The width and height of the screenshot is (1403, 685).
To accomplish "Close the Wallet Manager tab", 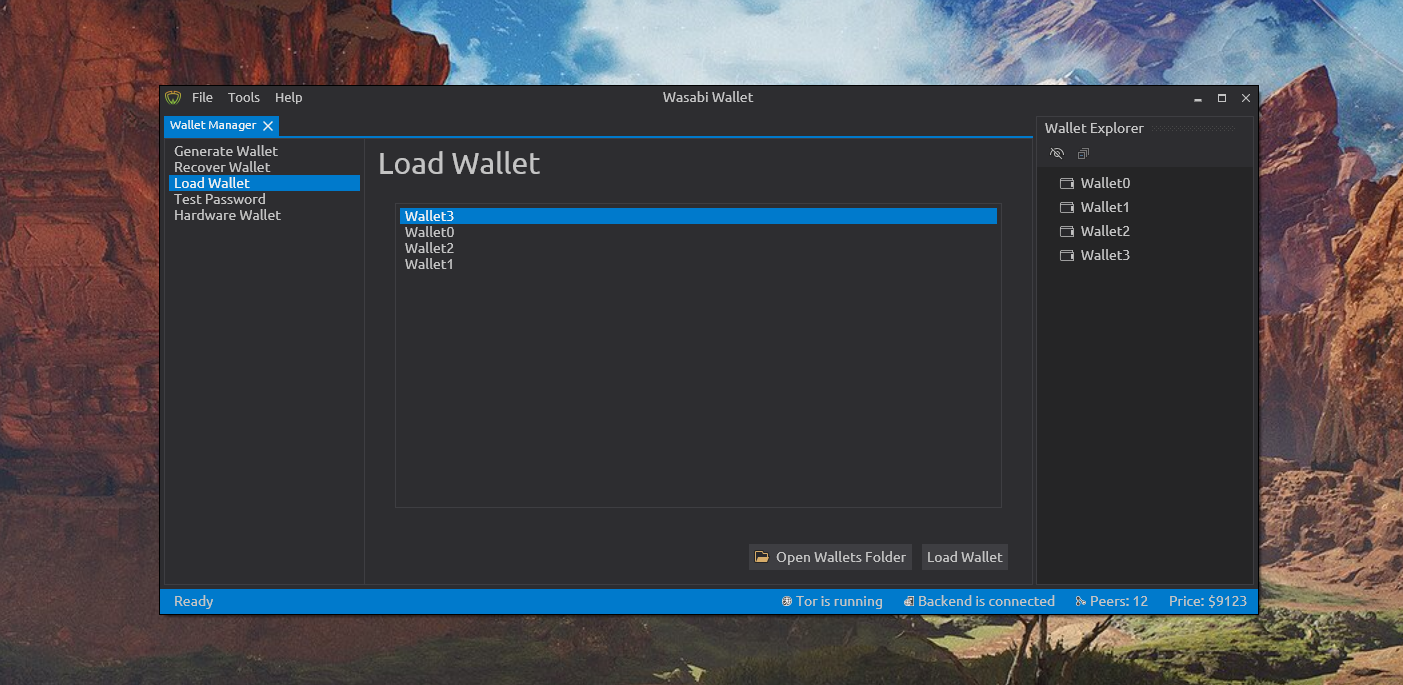I will pos(268,126).
